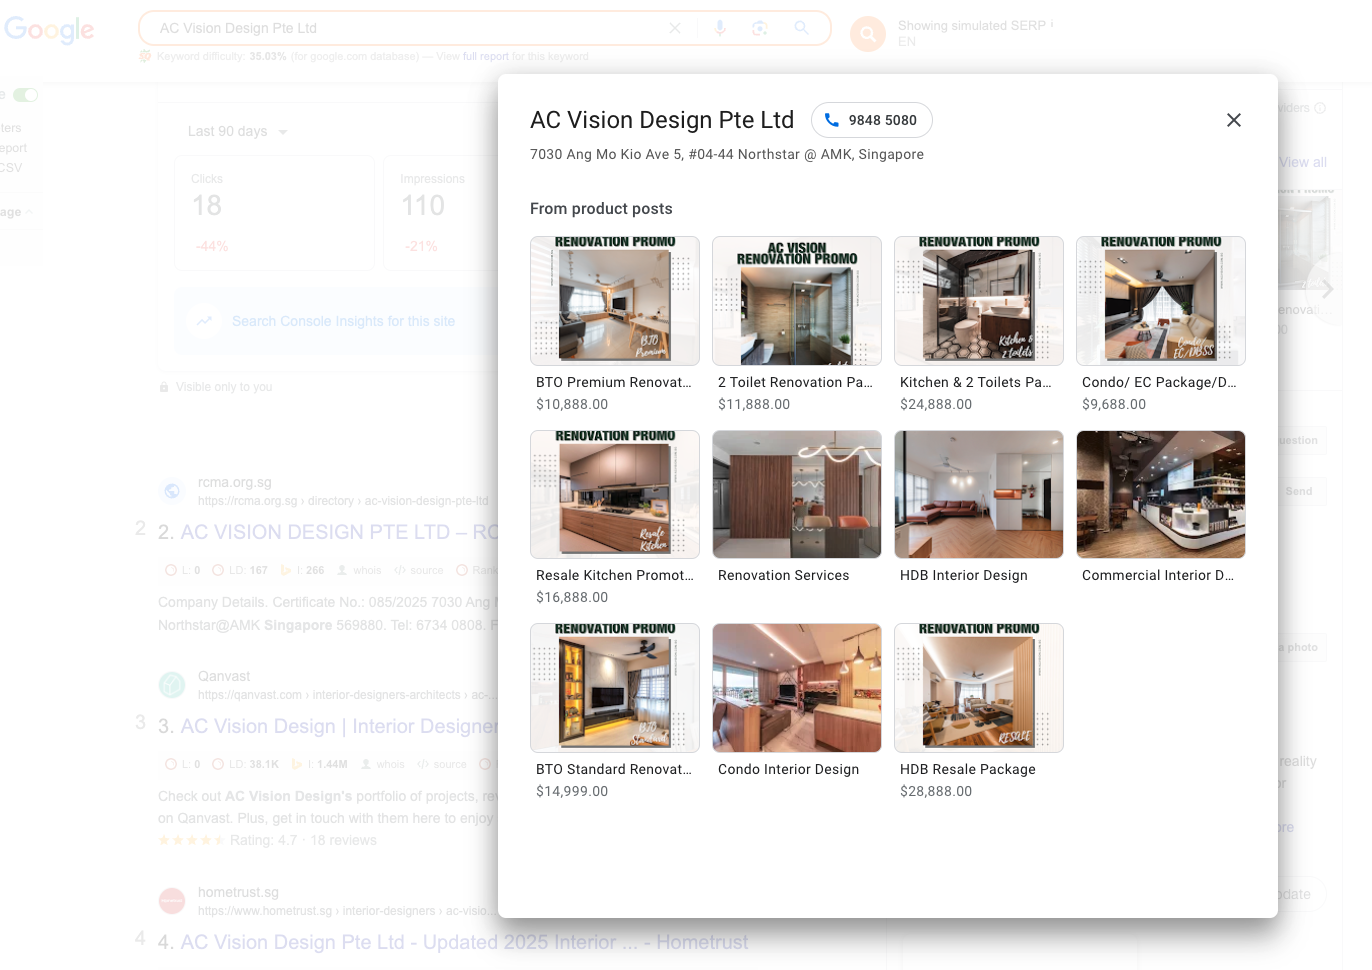Start voice search with microphone icon
Image resolution: width=1372 pixels, height=970 pixels.
(x=720, y=28)
